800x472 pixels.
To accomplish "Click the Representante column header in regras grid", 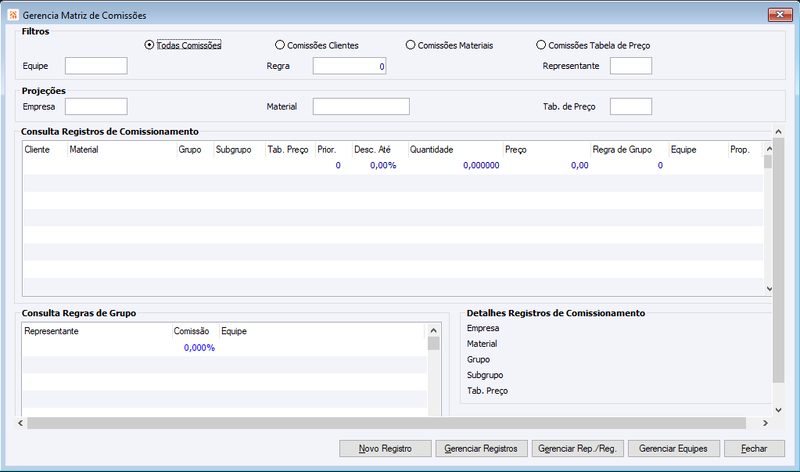I will (97, 331).
